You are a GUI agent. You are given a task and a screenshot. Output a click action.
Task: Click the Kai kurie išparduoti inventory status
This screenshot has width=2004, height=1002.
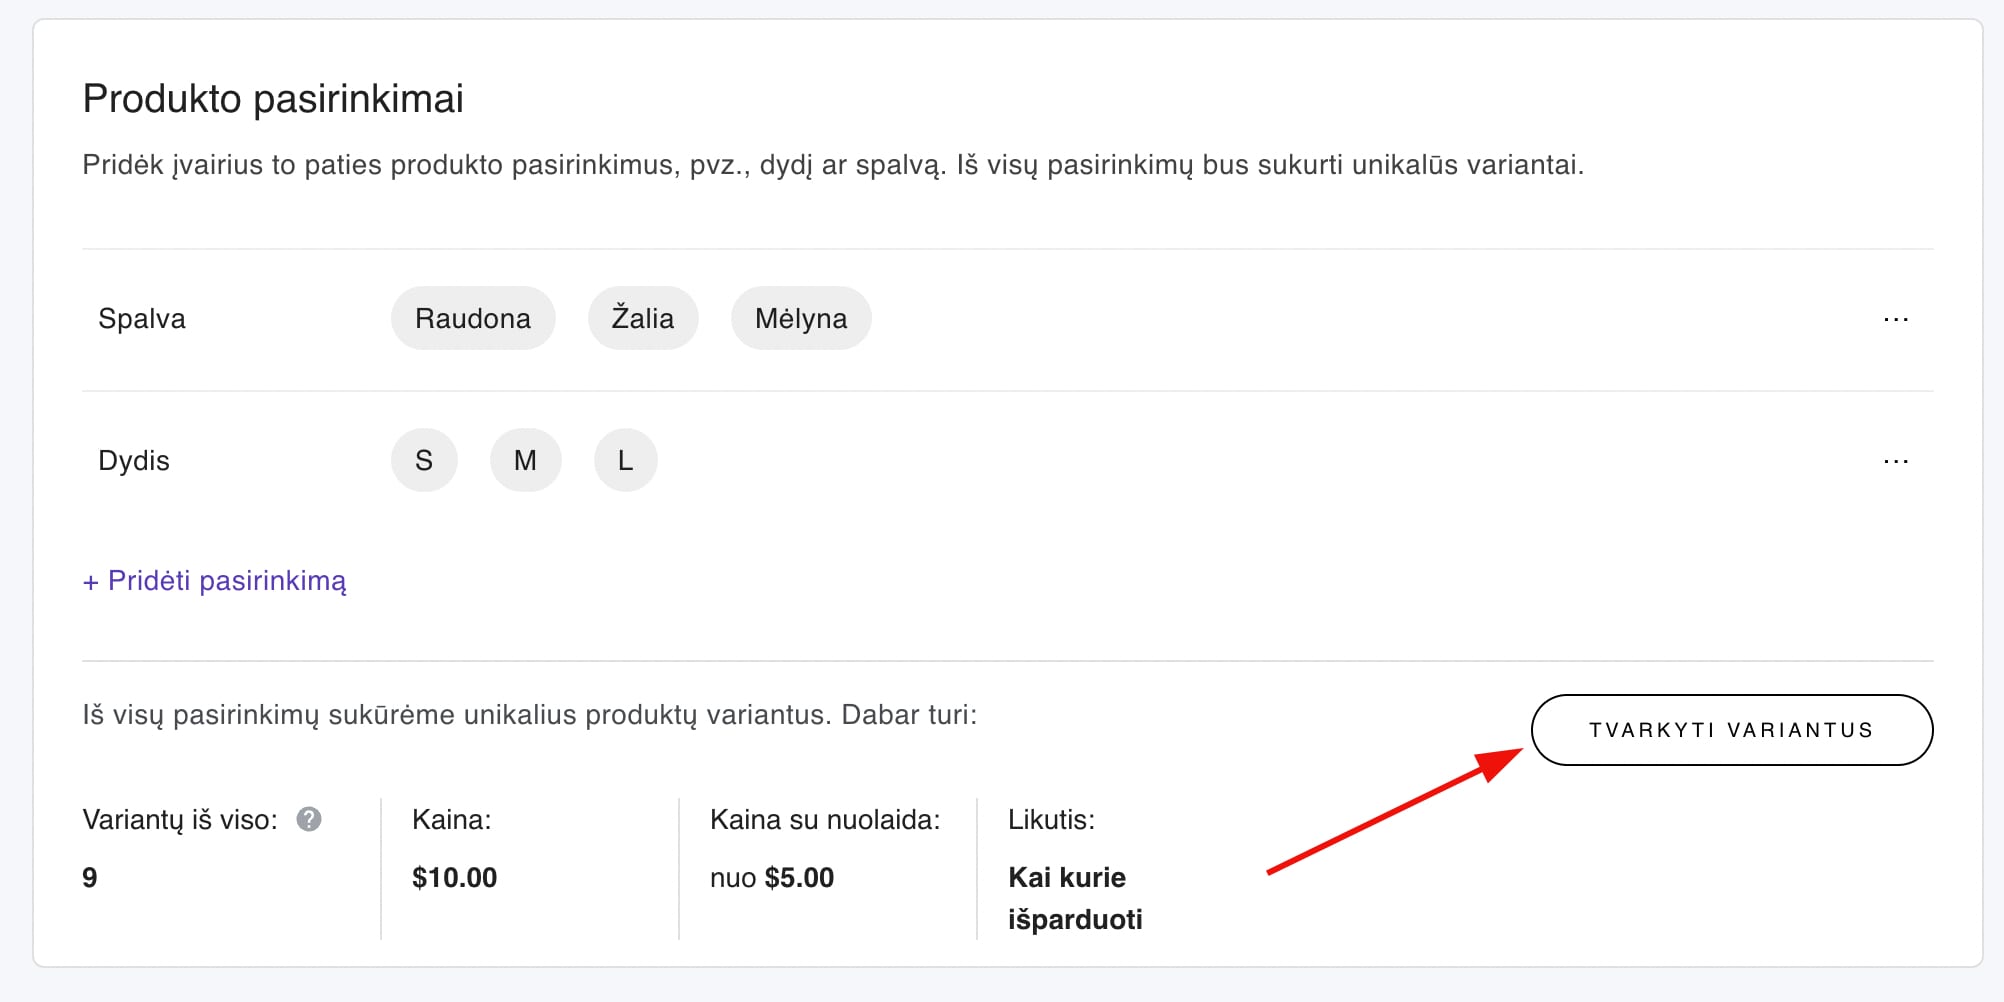(1074, 898)
